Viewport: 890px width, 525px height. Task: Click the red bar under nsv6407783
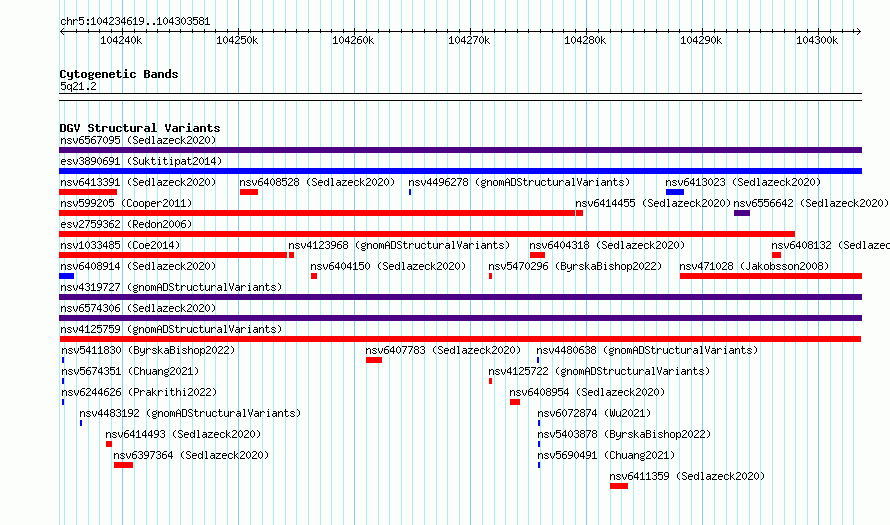373,360
